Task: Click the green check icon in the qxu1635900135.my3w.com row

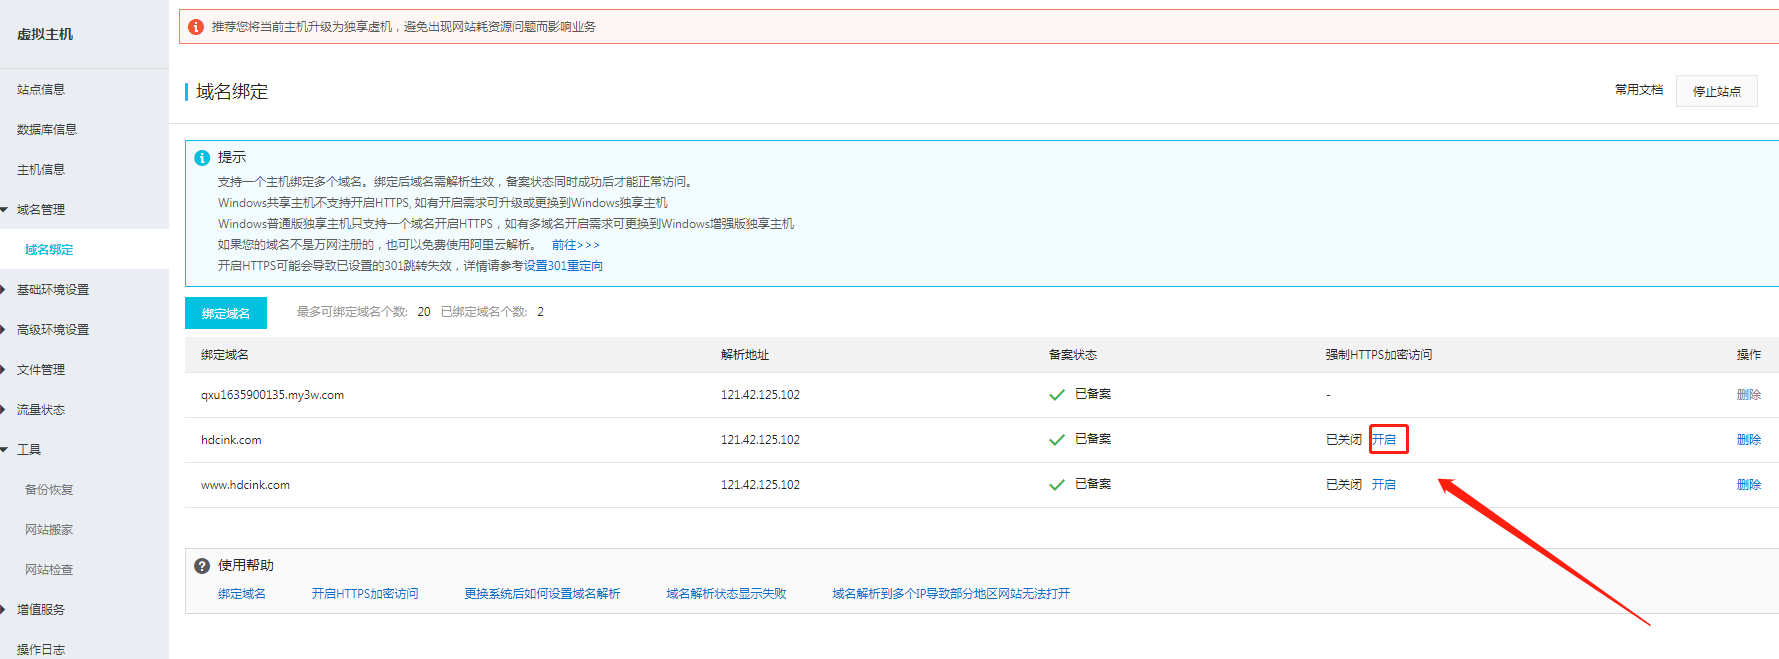Action: pyautogui.click(x=1057, y=395)
